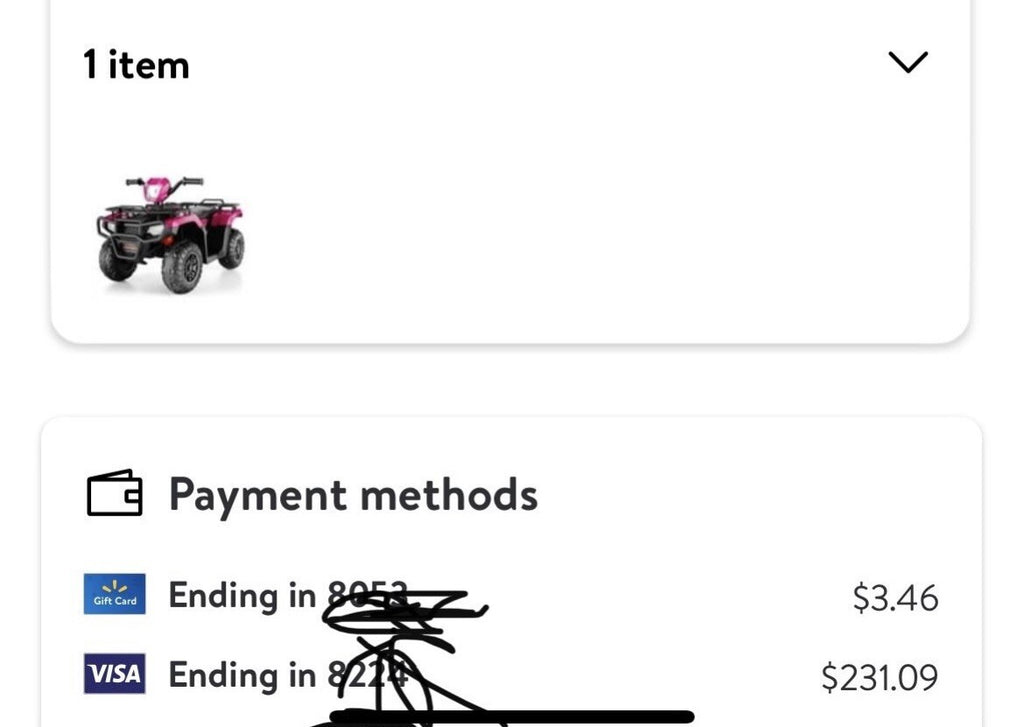1024x727 pixels.
Task: Collapse the 1 item section chevron
Action: point(908,63)
